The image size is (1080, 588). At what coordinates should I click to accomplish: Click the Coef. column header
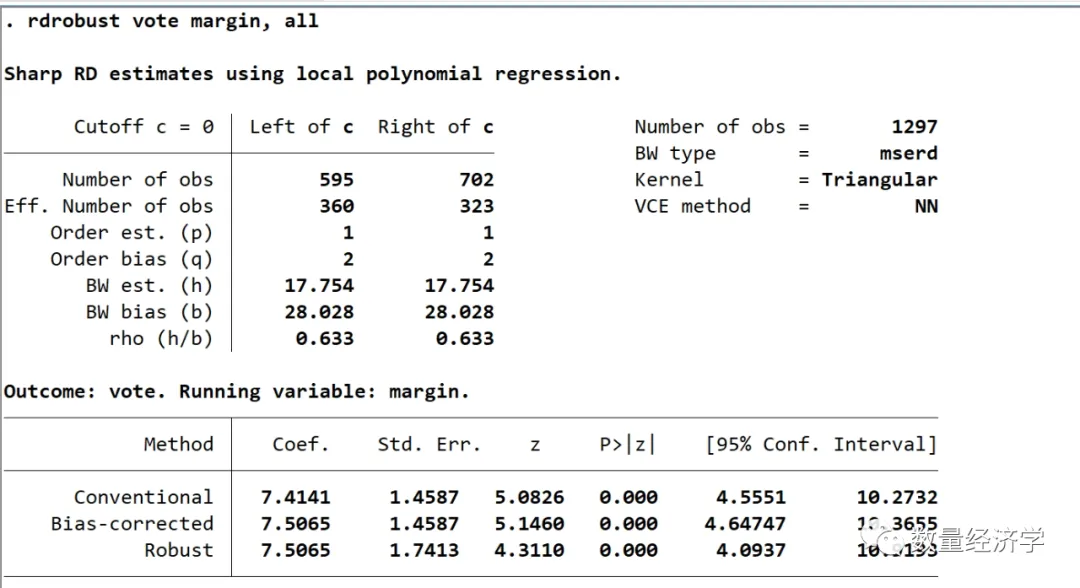point(300,445)
